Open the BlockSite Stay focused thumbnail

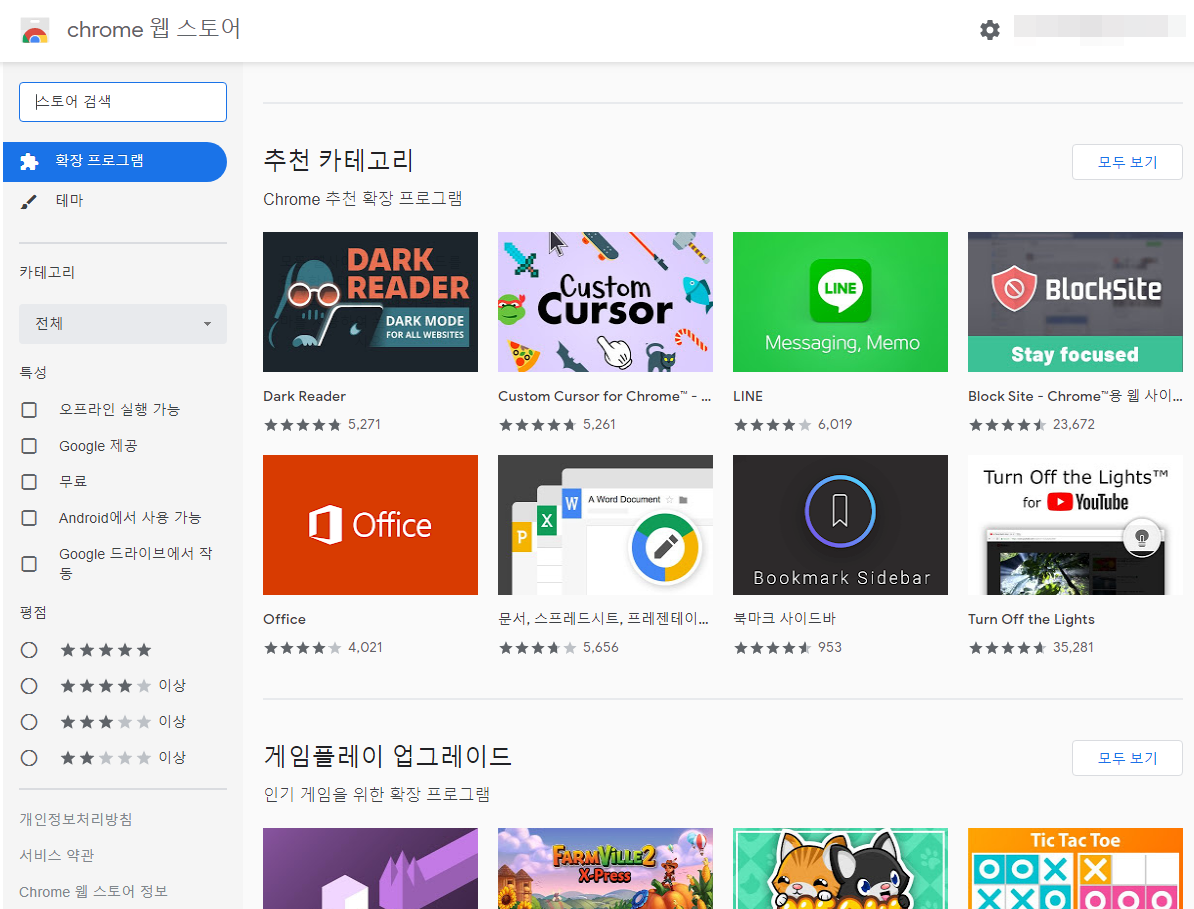click(1075, 302)
